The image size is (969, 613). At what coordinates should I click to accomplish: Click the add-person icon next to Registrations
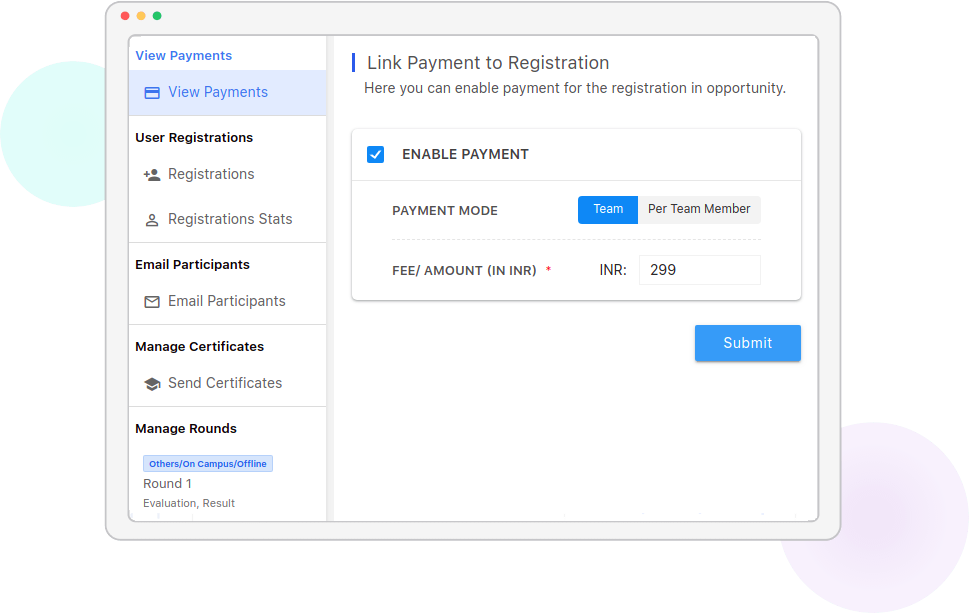(151, 175)
